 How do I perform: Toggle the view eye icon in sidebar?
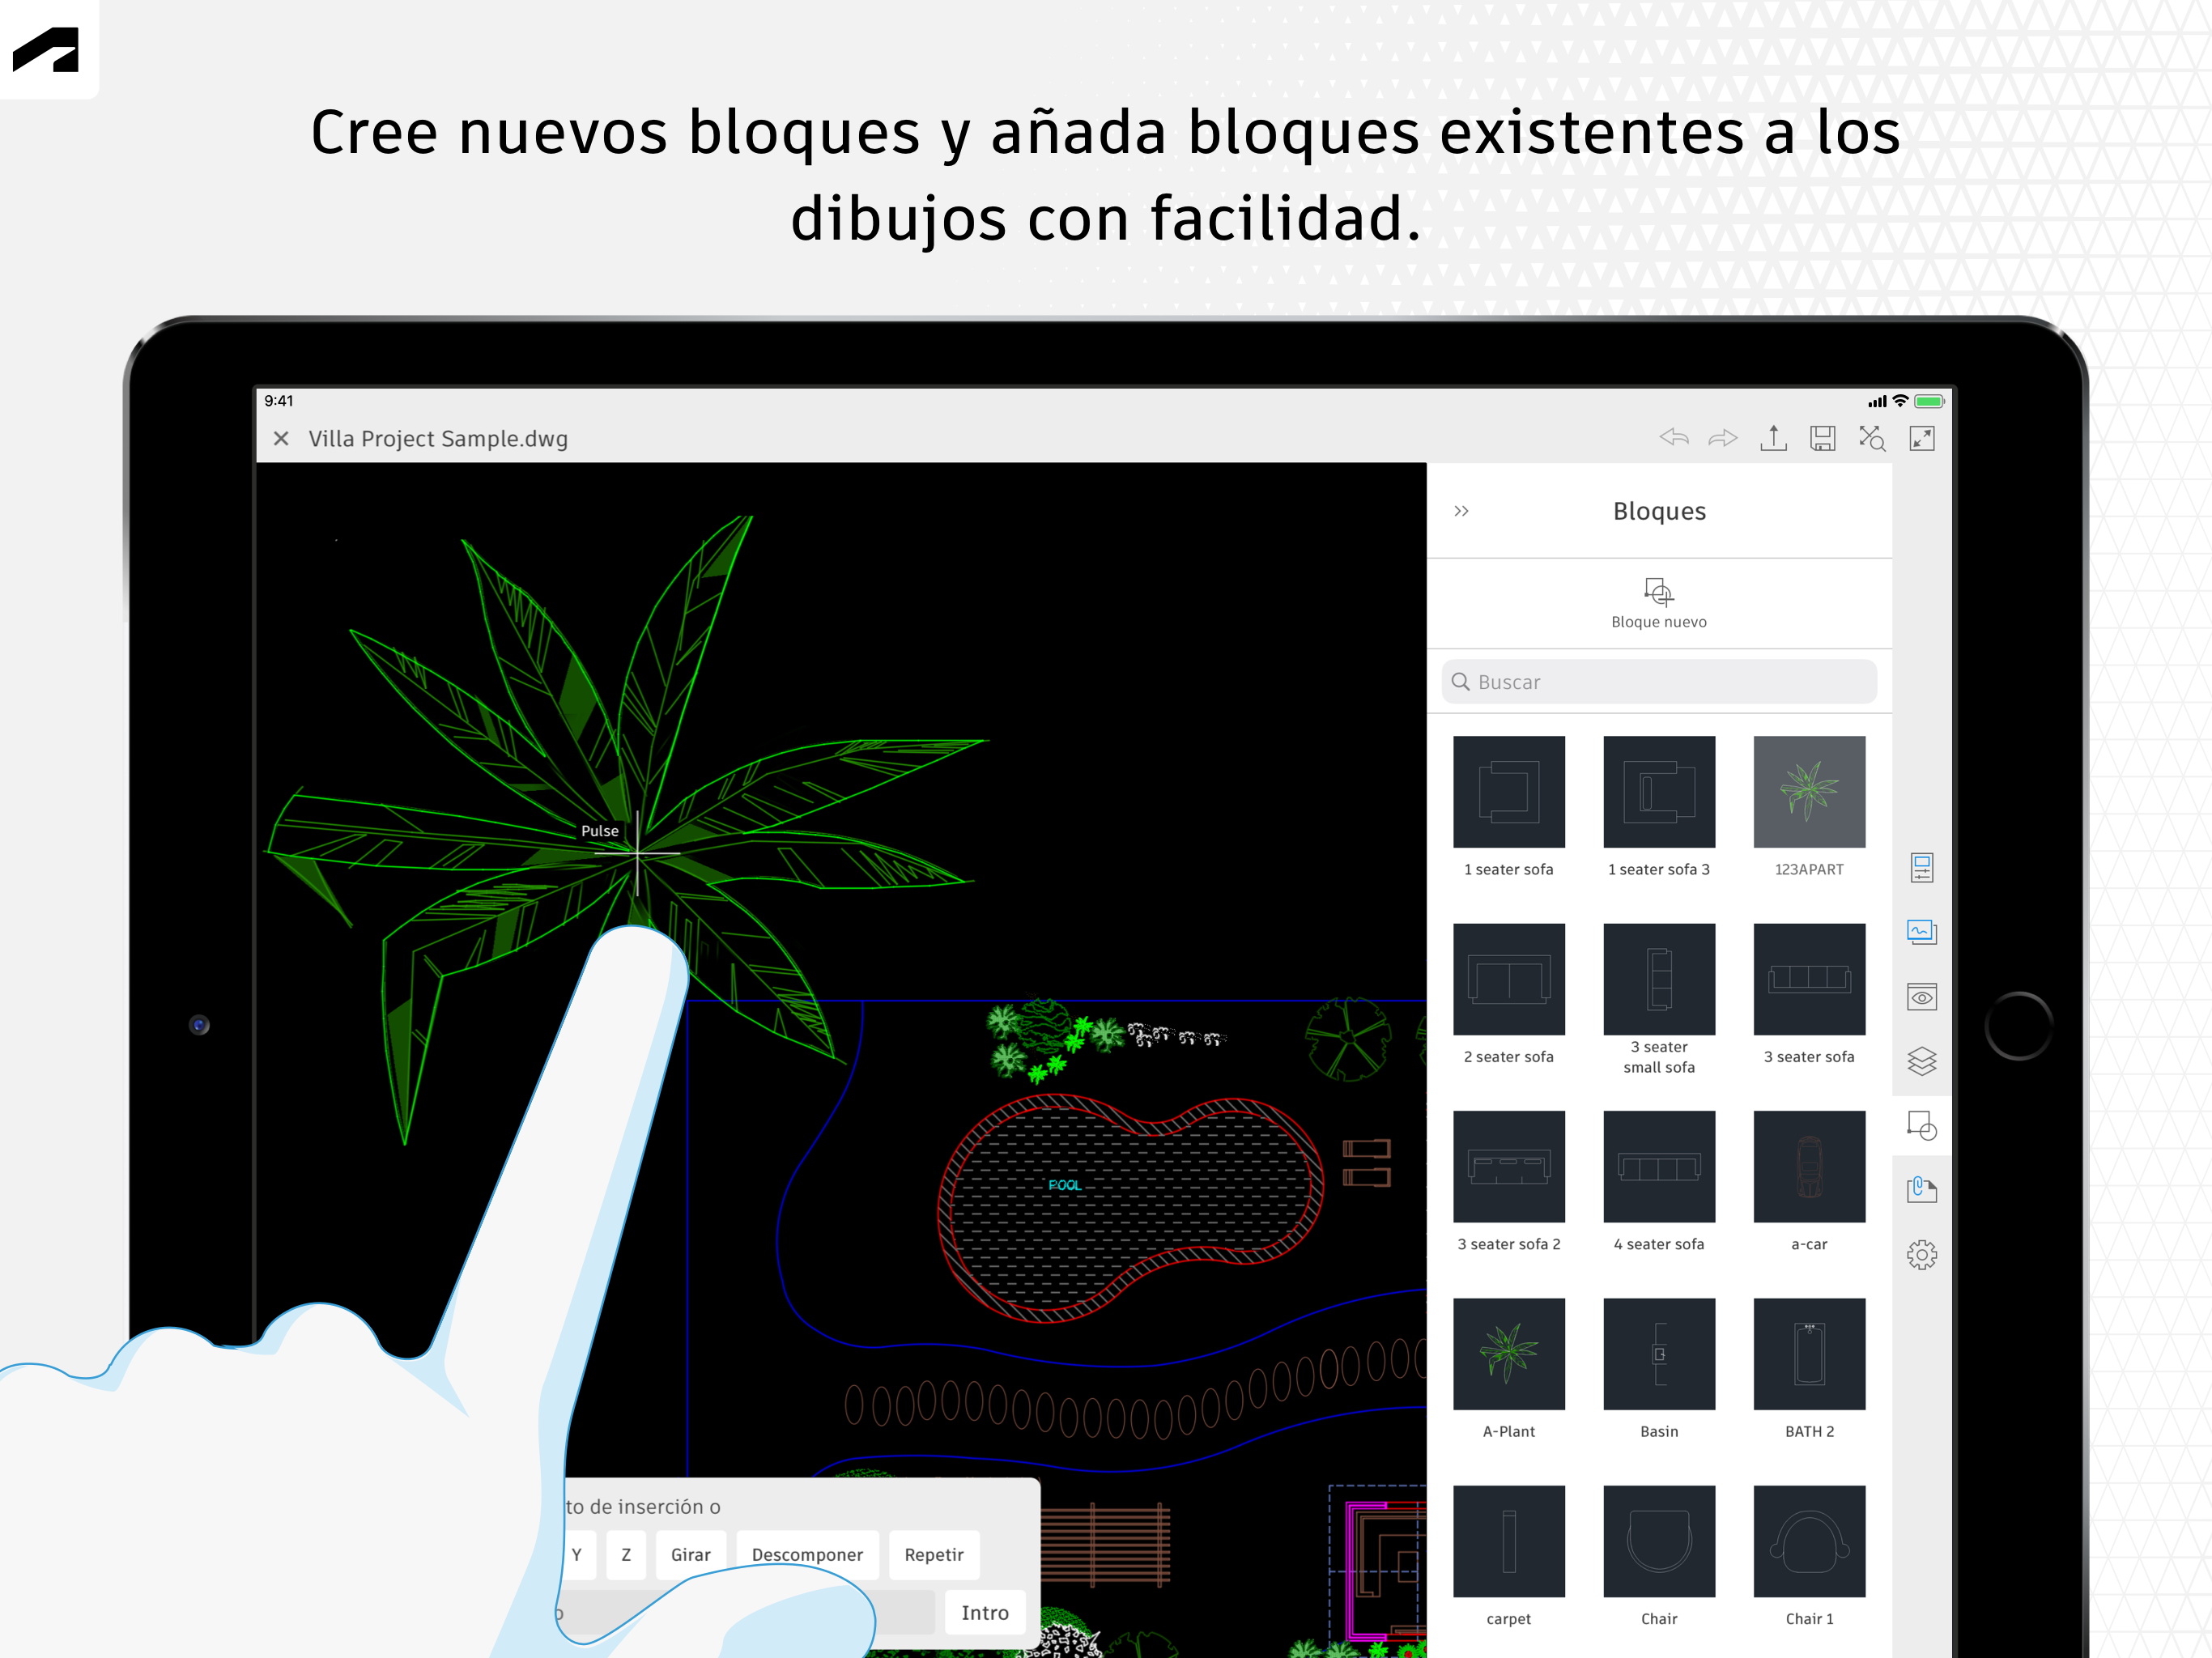coord(1921,997)
